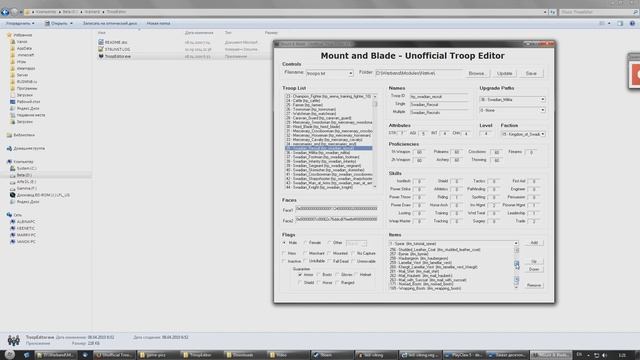The image size is (640, 360).
Task: Click the Add item button
Action: click(534, 243)
